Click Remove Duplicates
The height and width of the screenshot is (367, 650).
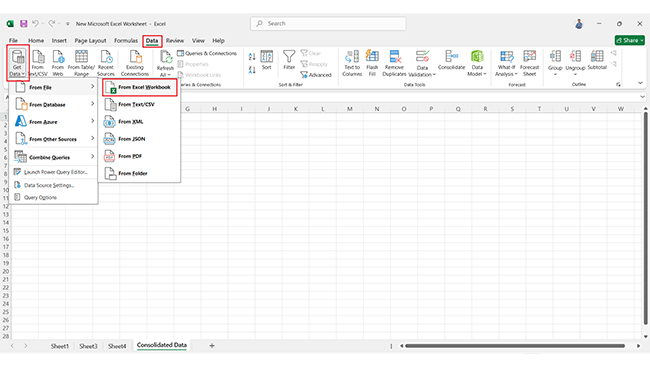(394, 63)
